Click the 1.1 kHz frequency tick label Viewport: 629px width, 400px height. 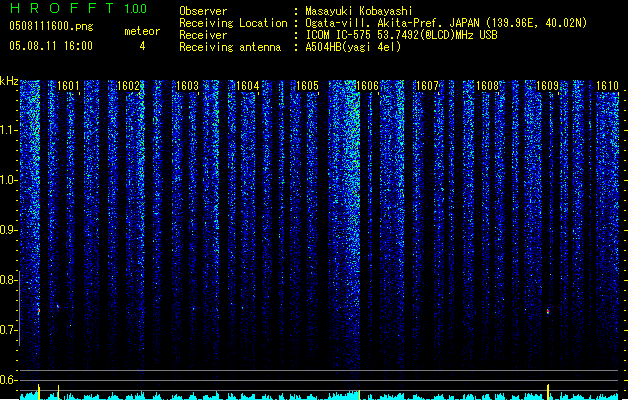[x=8, y=130]
